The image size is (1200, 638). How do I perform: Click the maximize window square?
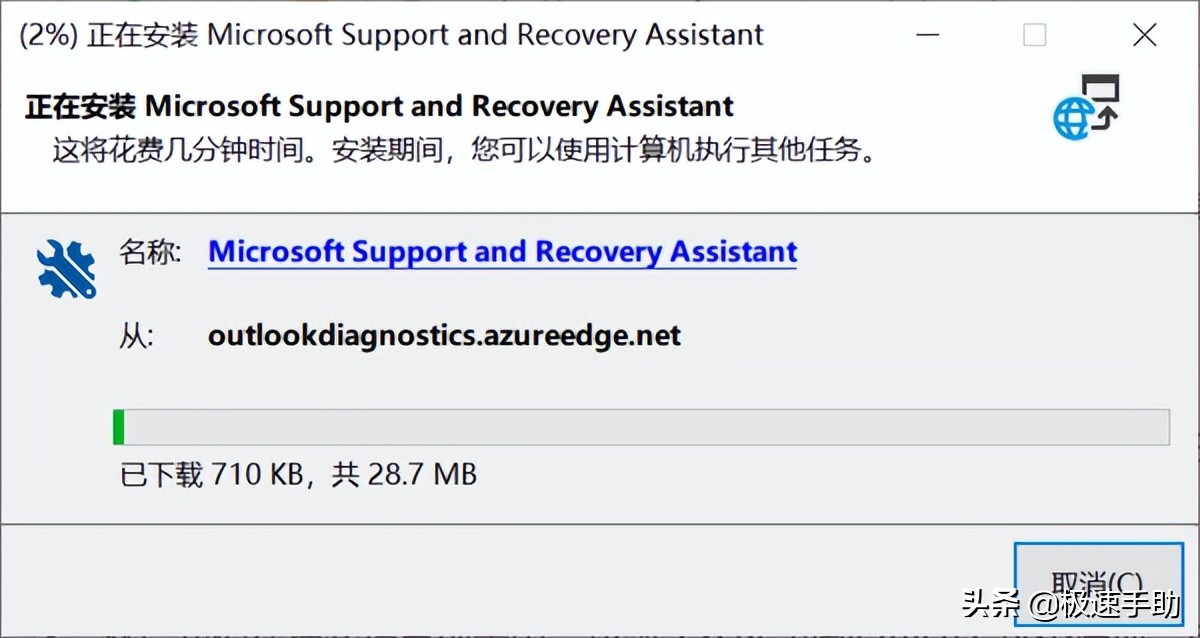click(x=1035, y=36)
